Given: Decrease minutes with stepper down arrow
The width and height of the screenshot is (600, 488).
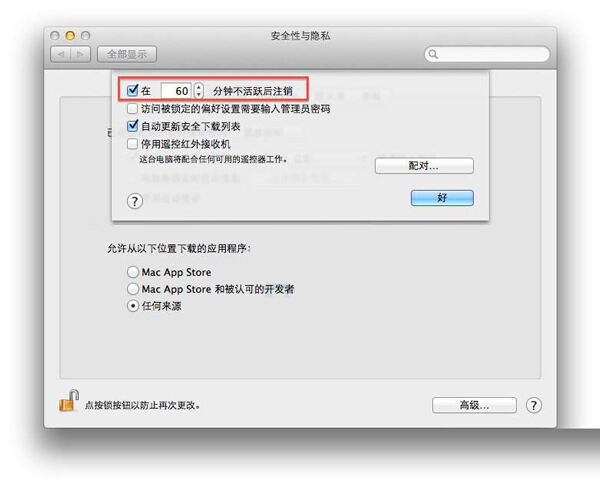Looking at the screenshot, I should [199, 95].
